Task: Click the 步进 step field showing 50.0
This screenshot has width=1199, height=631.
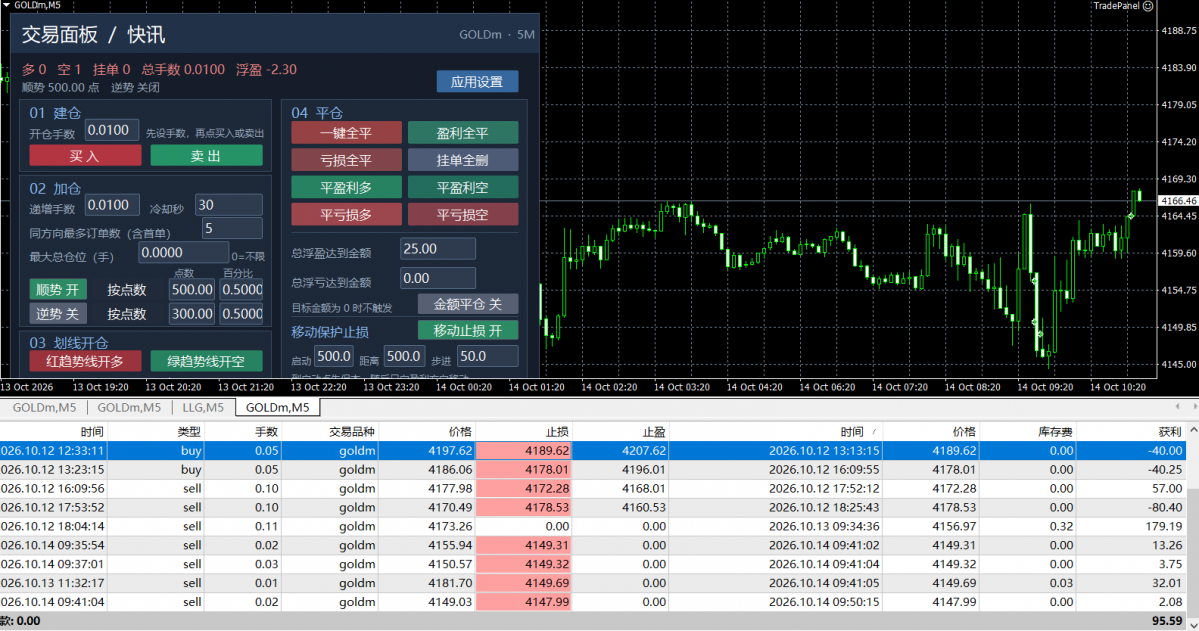Action: (487, 356)
